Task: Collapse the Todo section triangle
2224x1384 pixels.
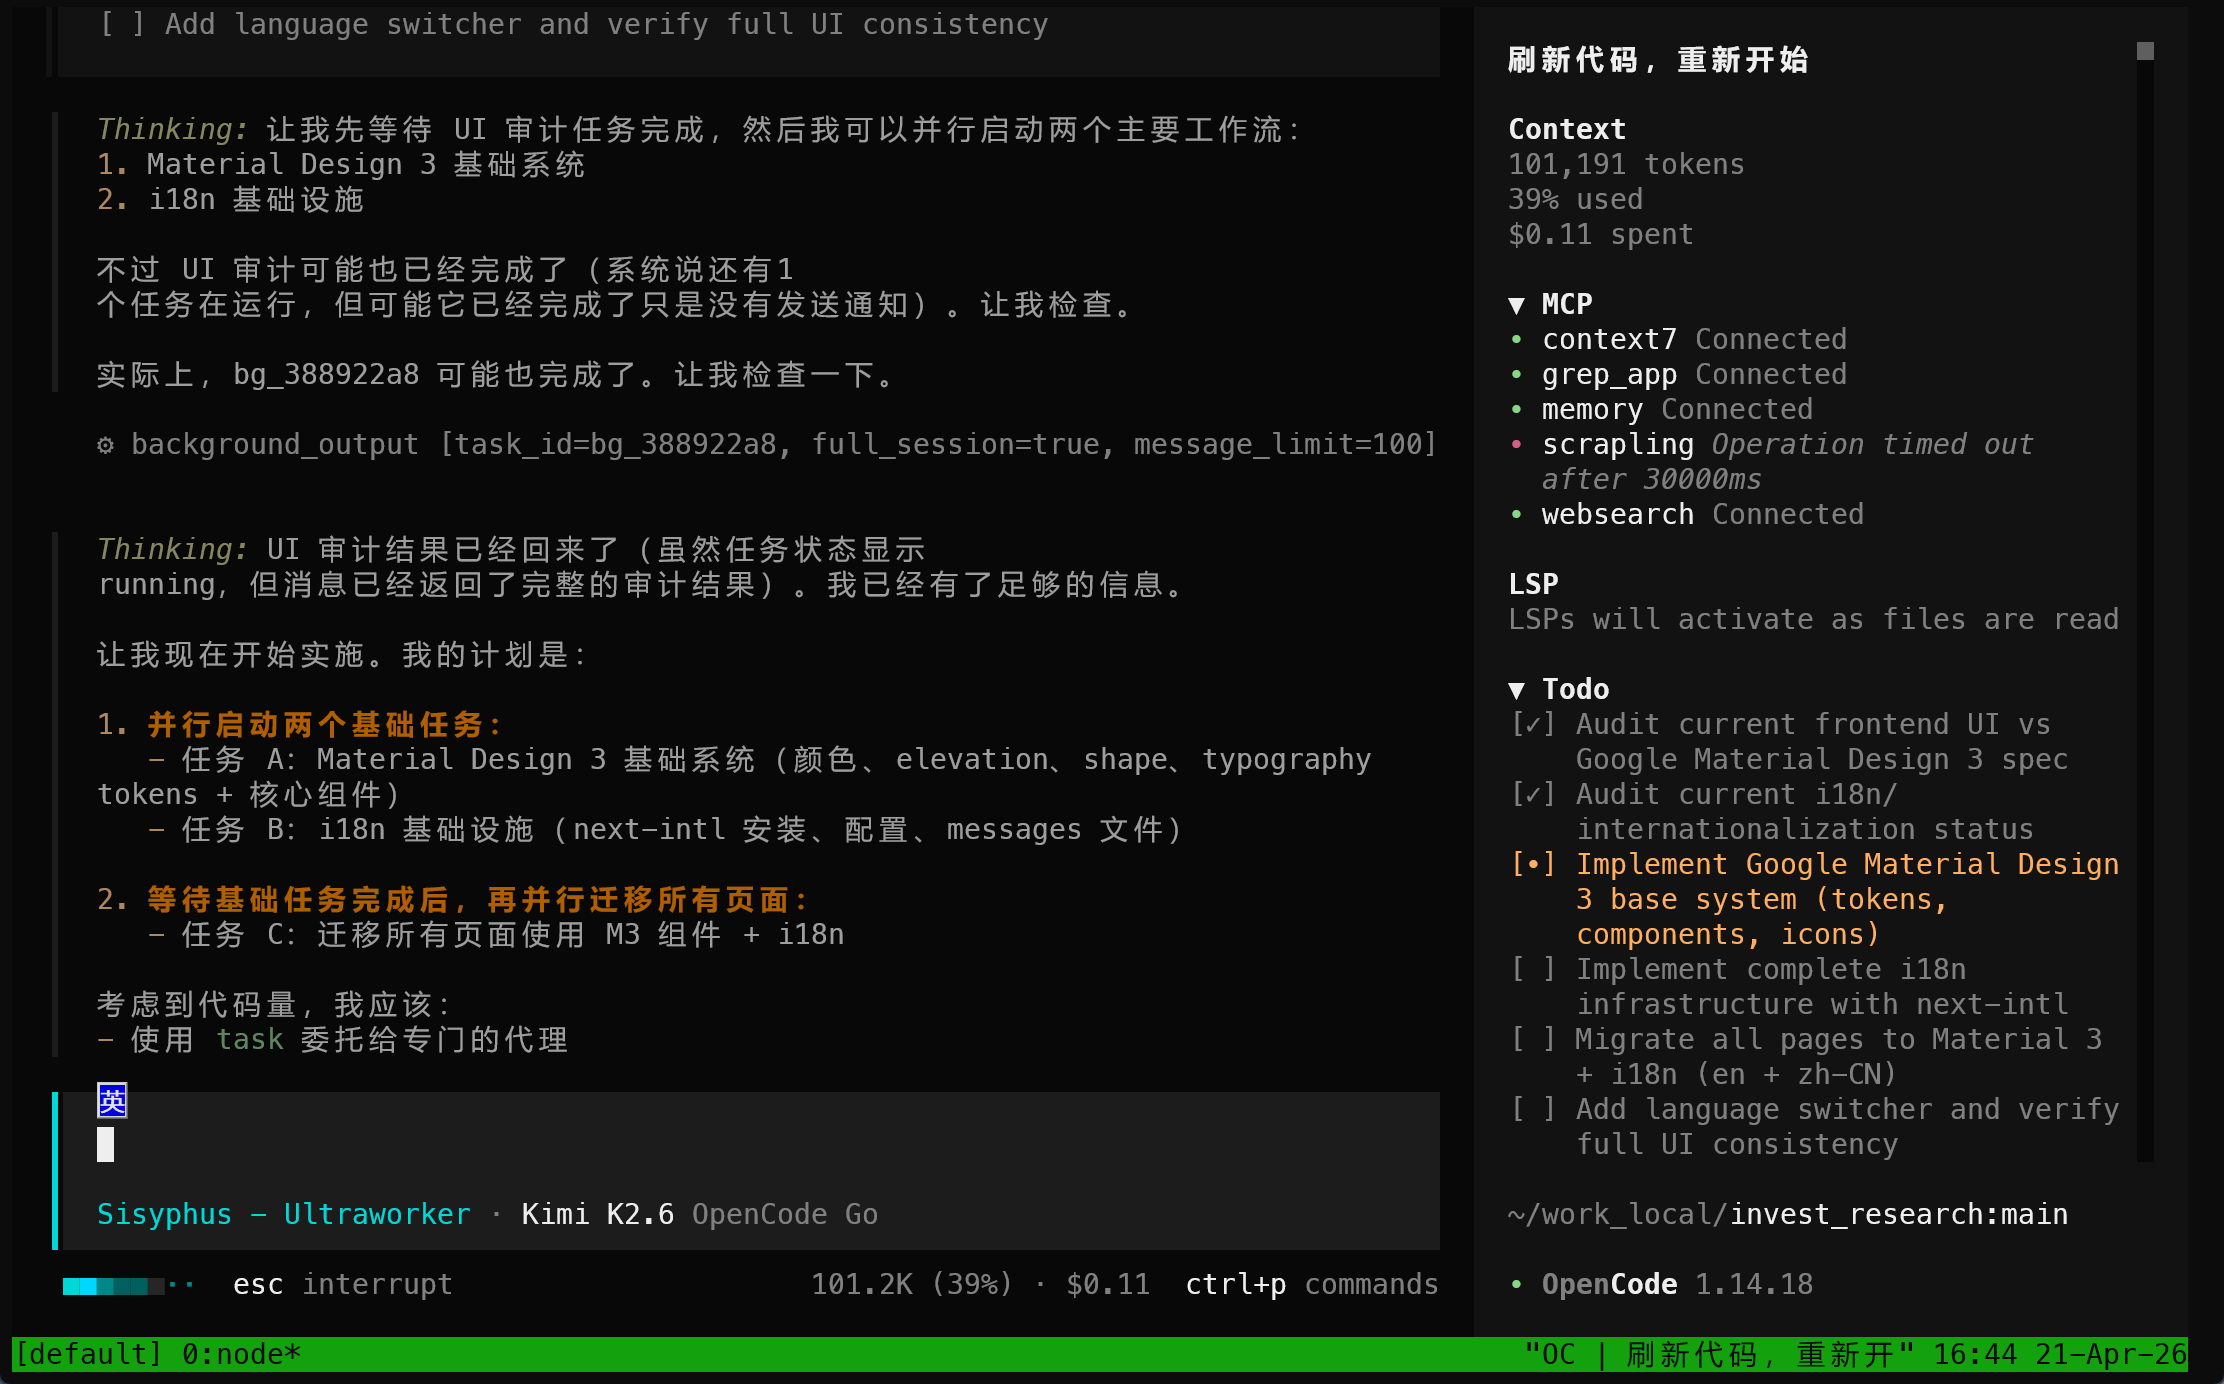Action: 1517,690
